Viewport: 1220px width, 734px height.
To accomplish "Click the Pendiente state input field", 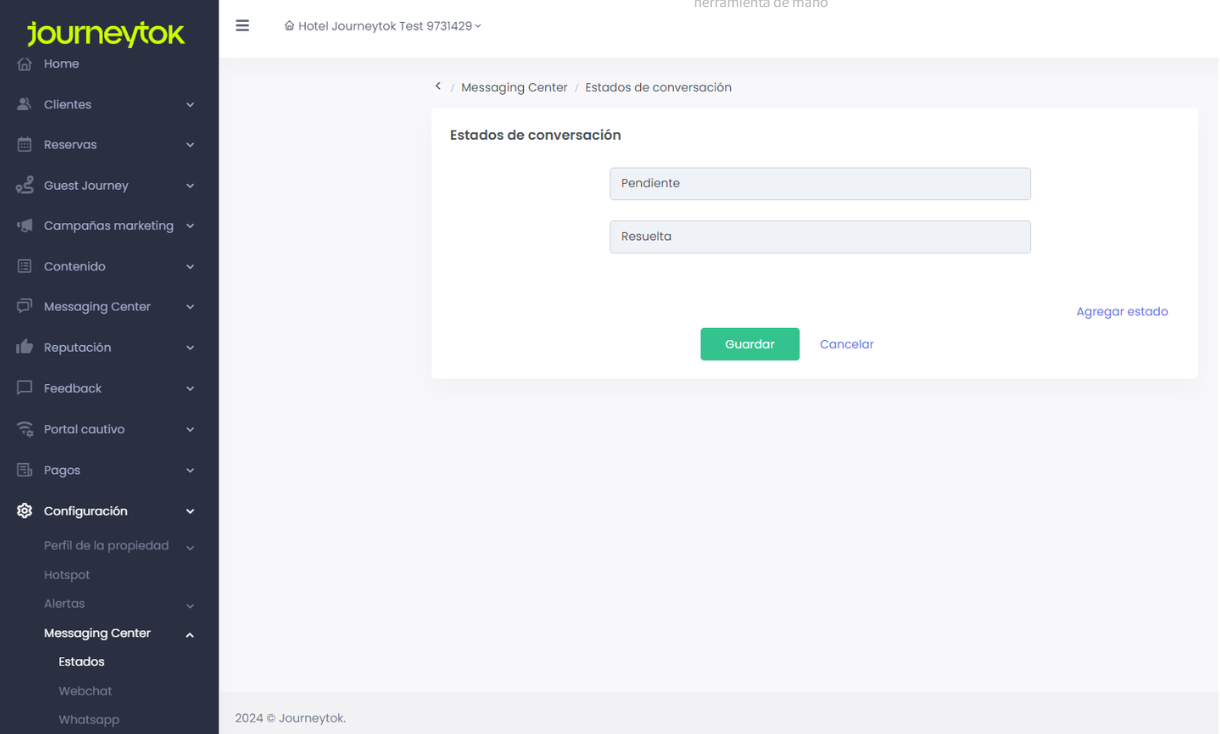I will (x=819, y=184).
